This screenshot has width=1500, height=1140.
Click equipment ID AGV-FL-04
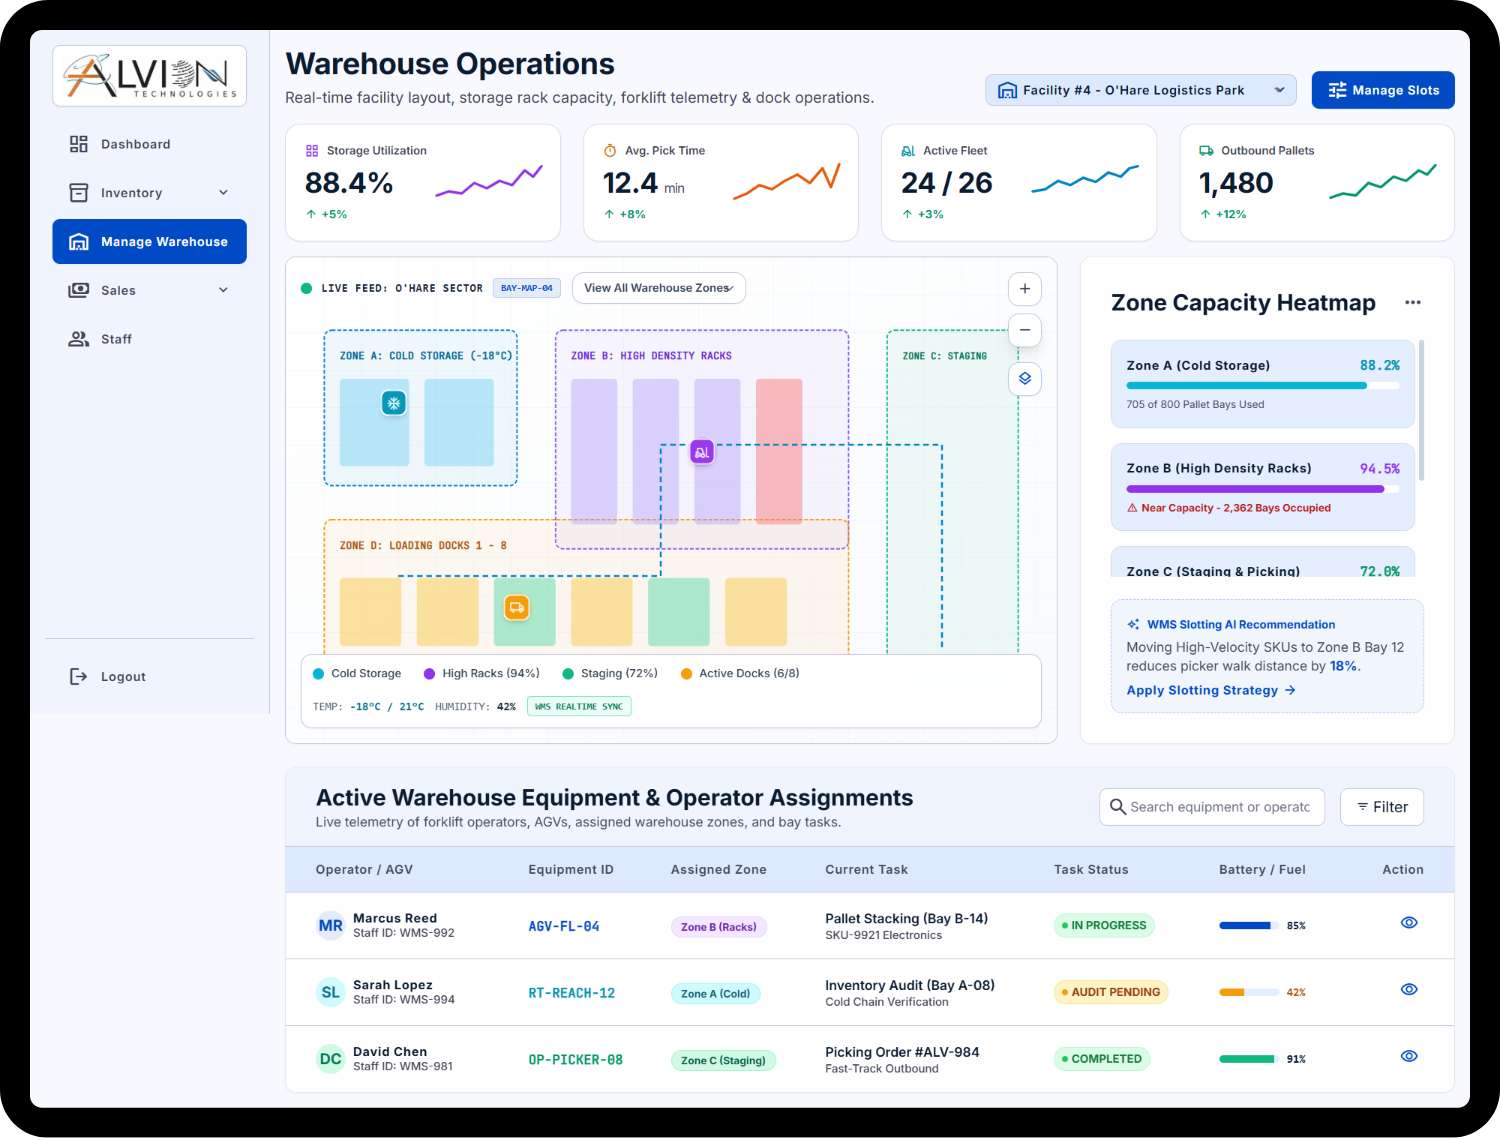pos(564,927)
